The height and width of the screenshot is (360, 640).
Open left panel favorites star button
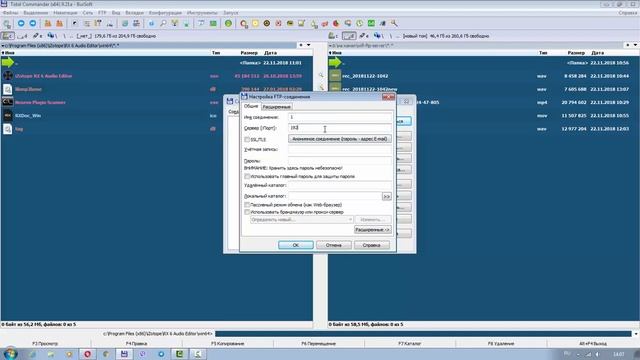pyautogui.click(x=301, y=45)
